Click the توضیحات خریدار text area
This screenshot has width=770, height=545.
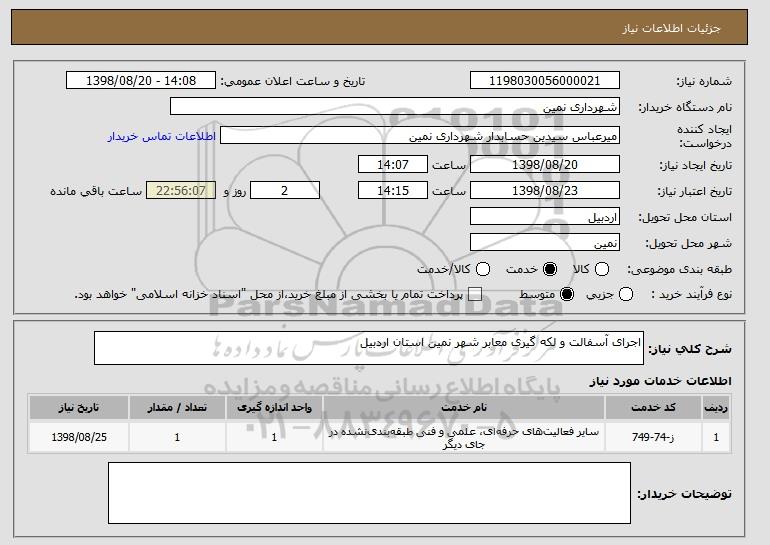pos(369,493)
